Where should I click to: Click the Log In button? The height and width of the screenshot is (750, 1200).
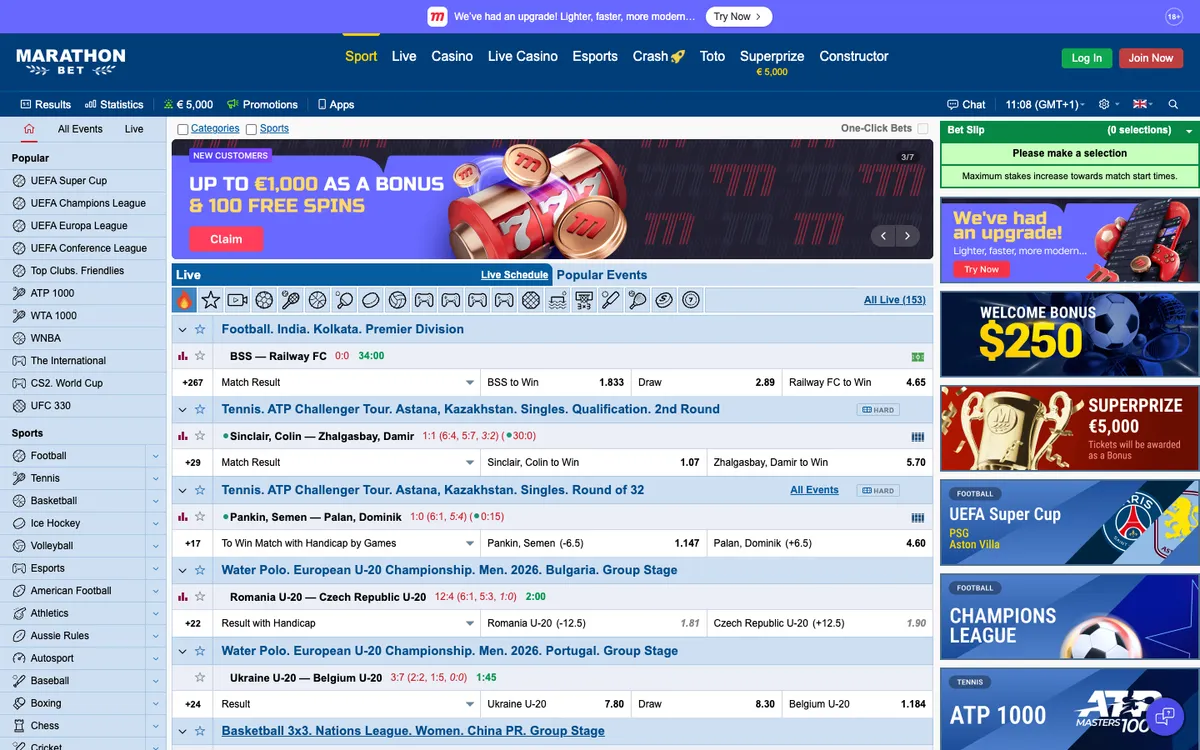(x=1086, y=58)
